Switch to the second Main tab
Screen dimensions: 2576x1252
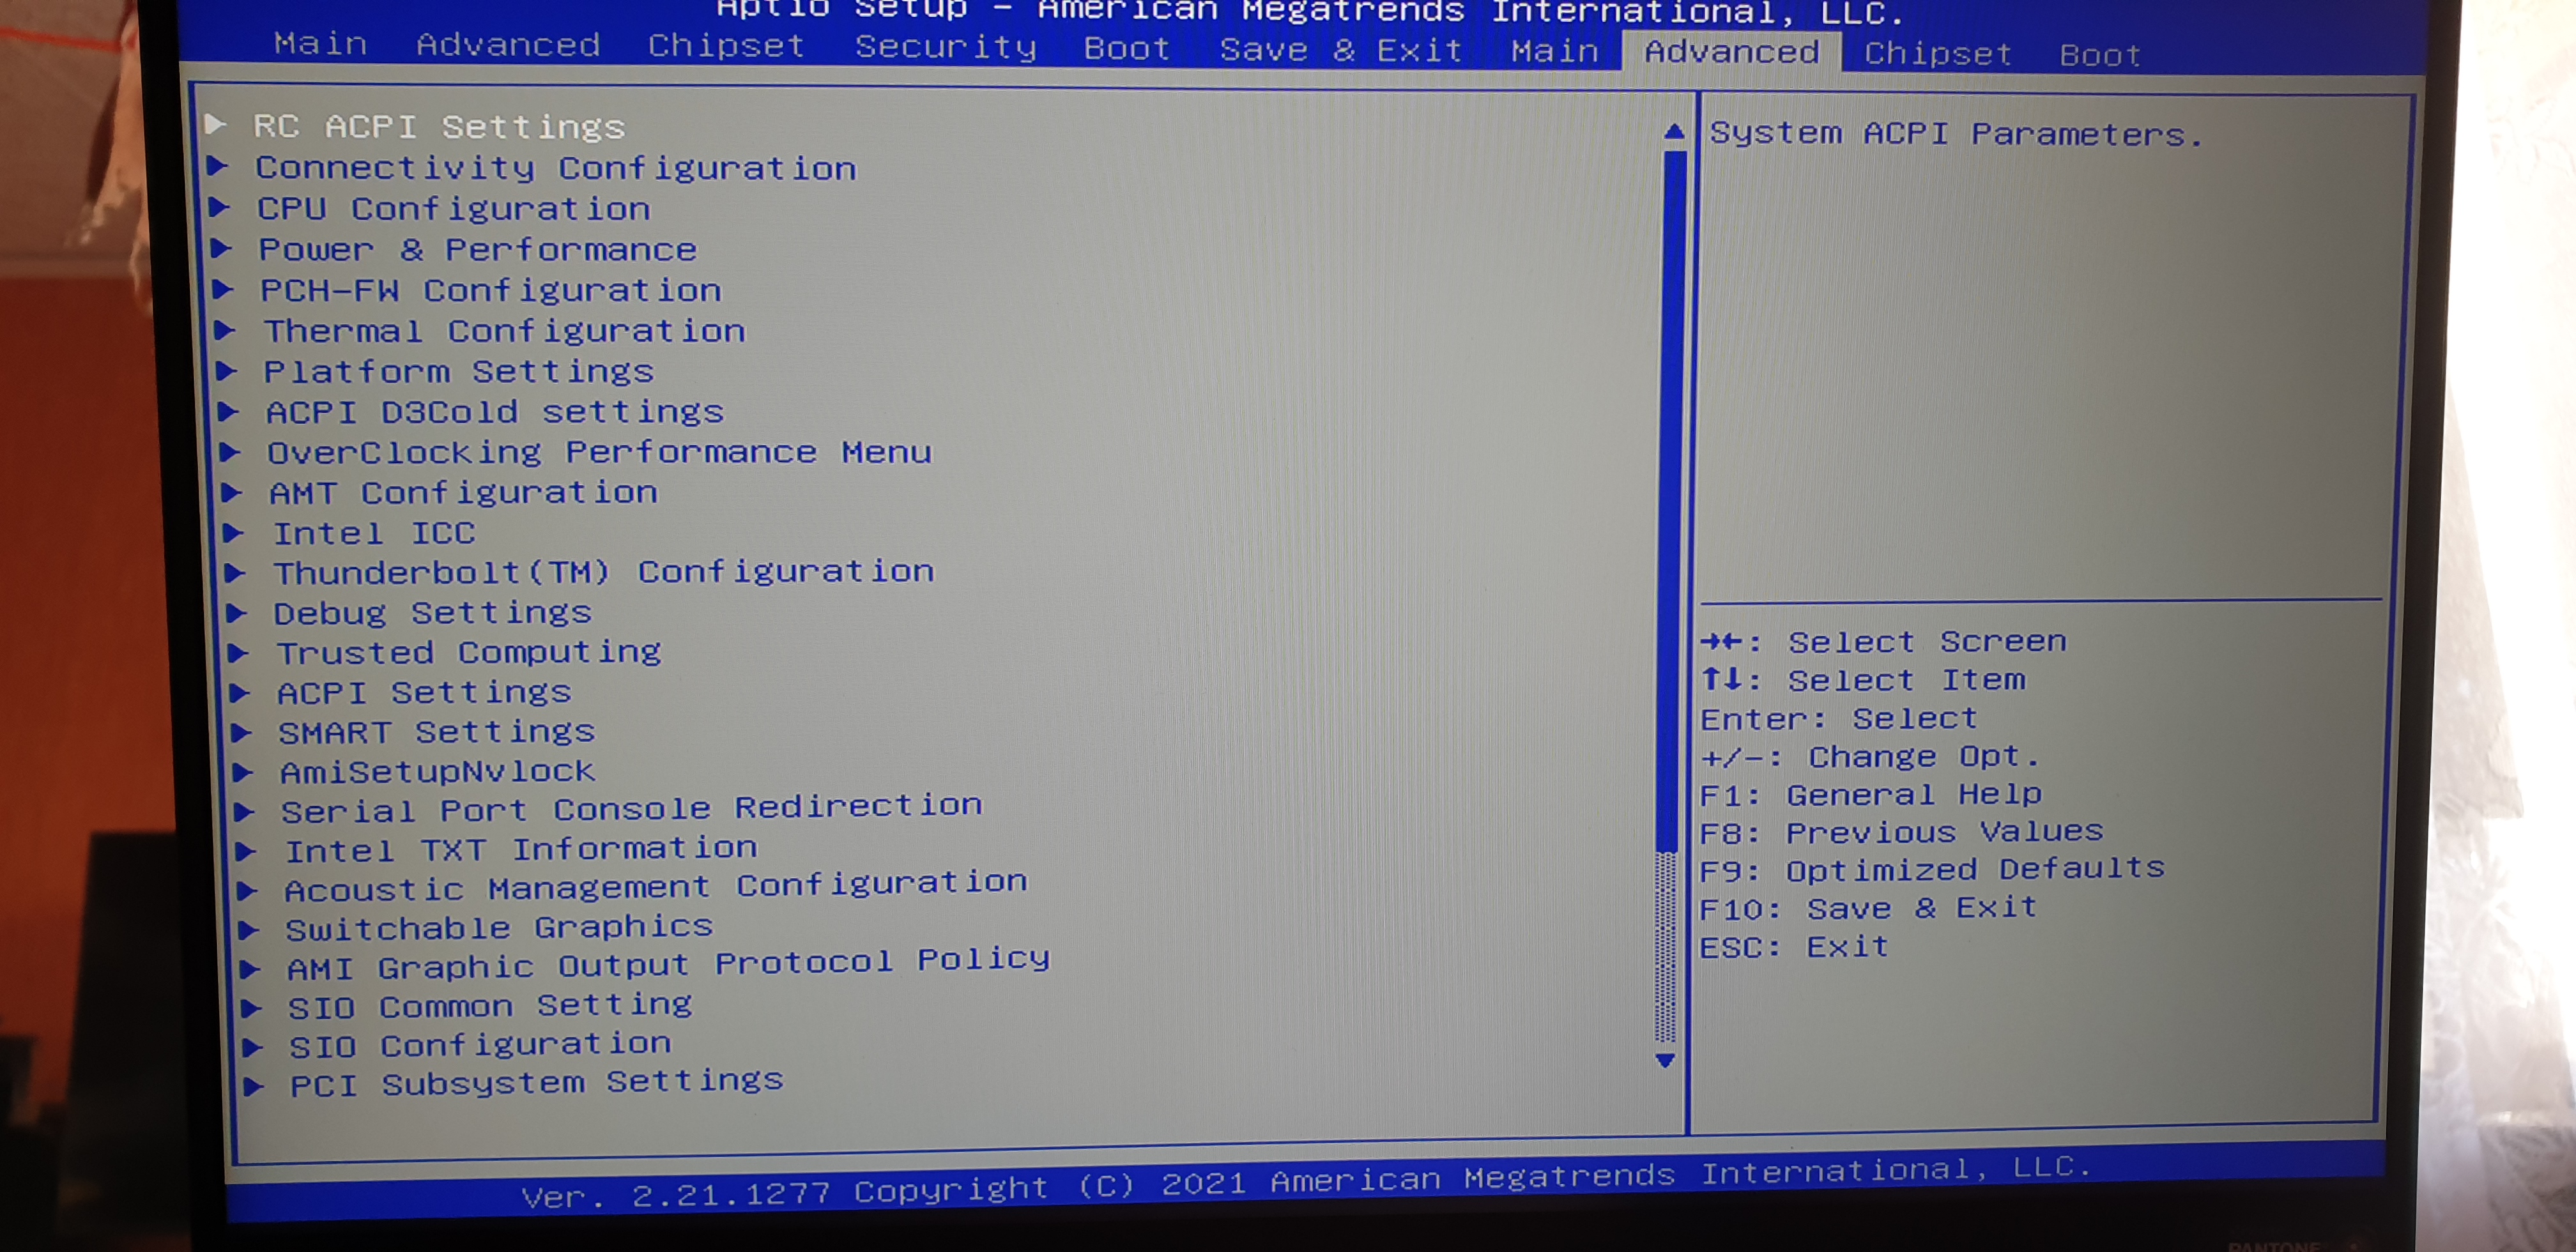pos(1555,51)
